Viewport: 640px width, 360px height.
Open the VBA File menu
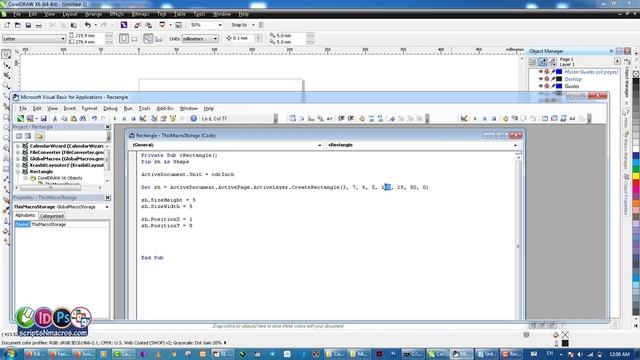[x=23, y=109]
